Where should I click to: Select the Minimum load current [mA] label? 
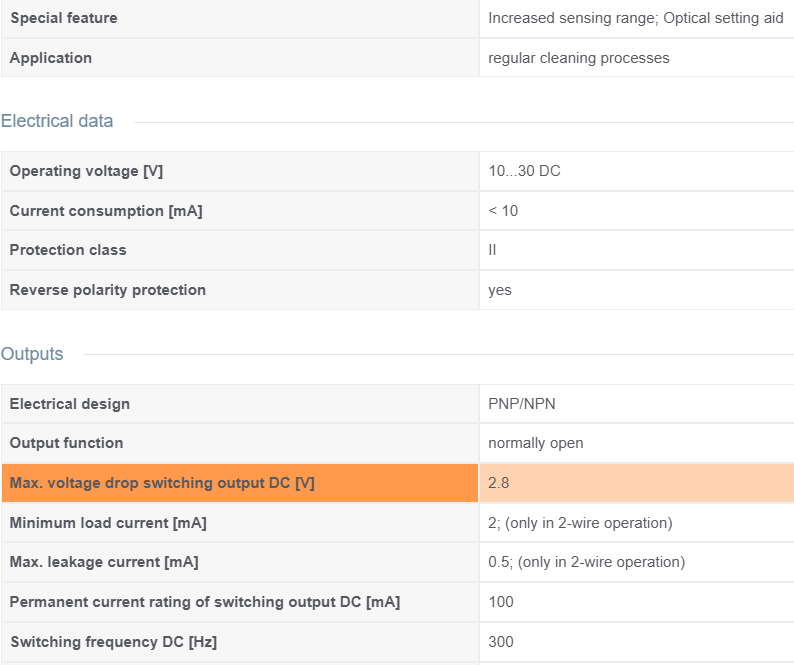coord(108,523)
